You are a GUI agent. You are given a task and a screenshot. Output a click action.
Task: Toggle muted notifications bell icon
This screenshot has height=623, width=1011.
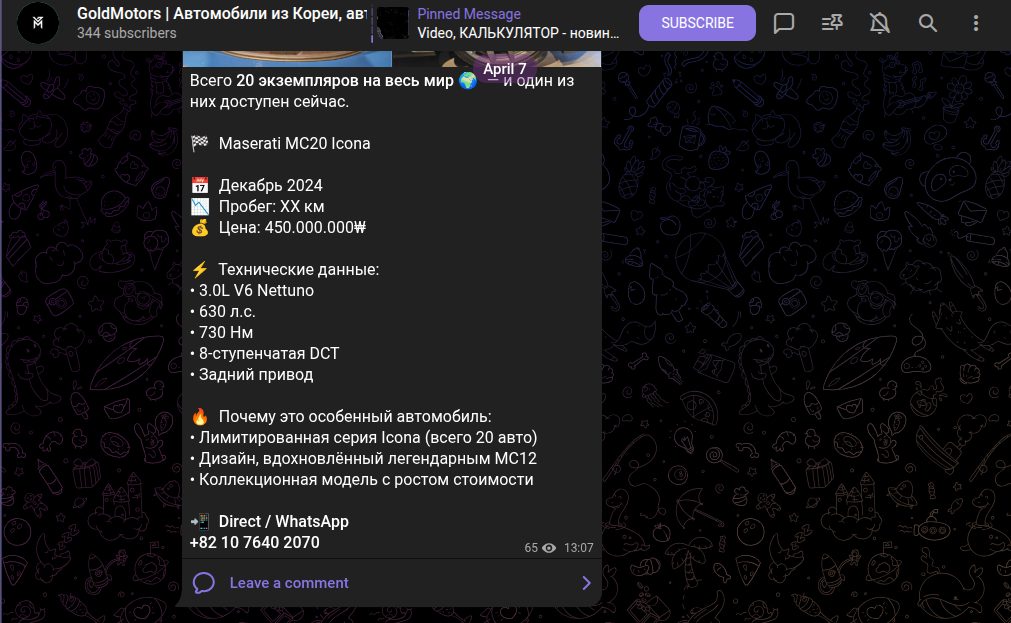coord(879,23)
